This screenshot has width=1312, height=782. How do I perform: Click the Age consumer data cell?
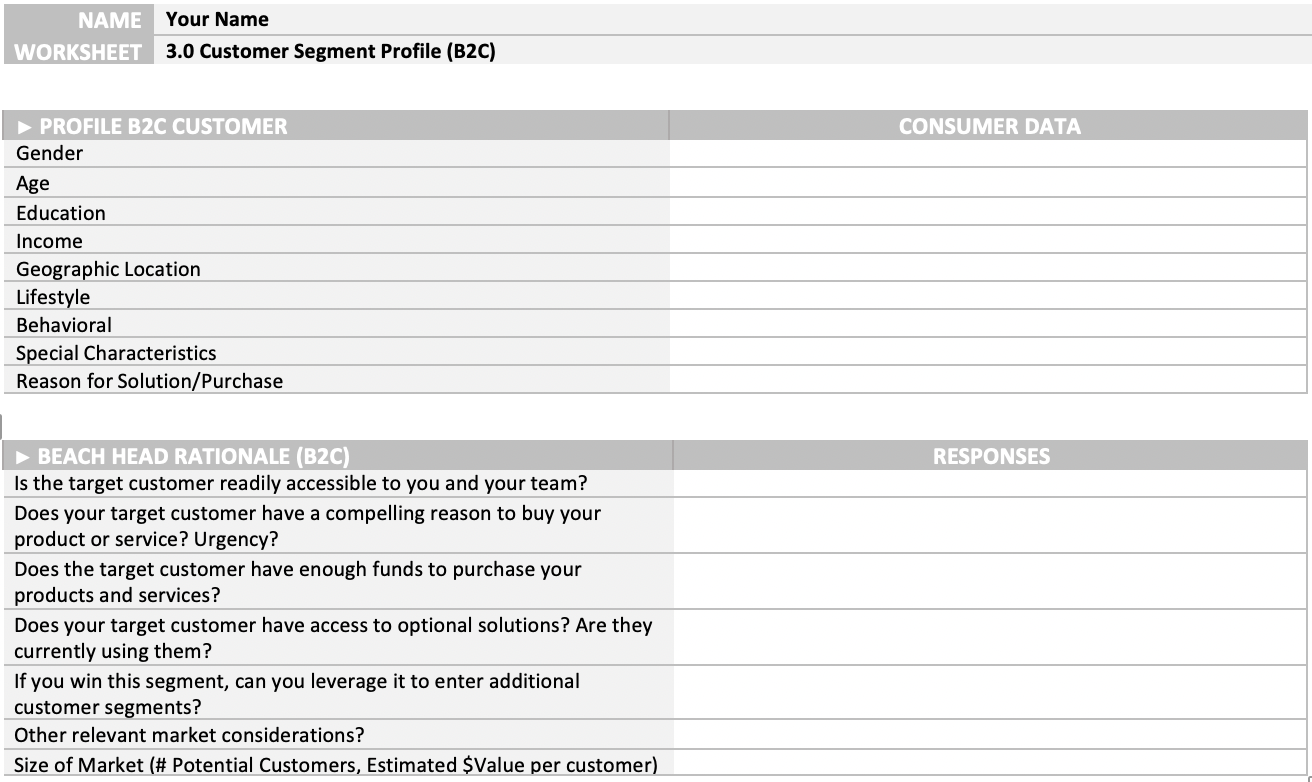988,183
